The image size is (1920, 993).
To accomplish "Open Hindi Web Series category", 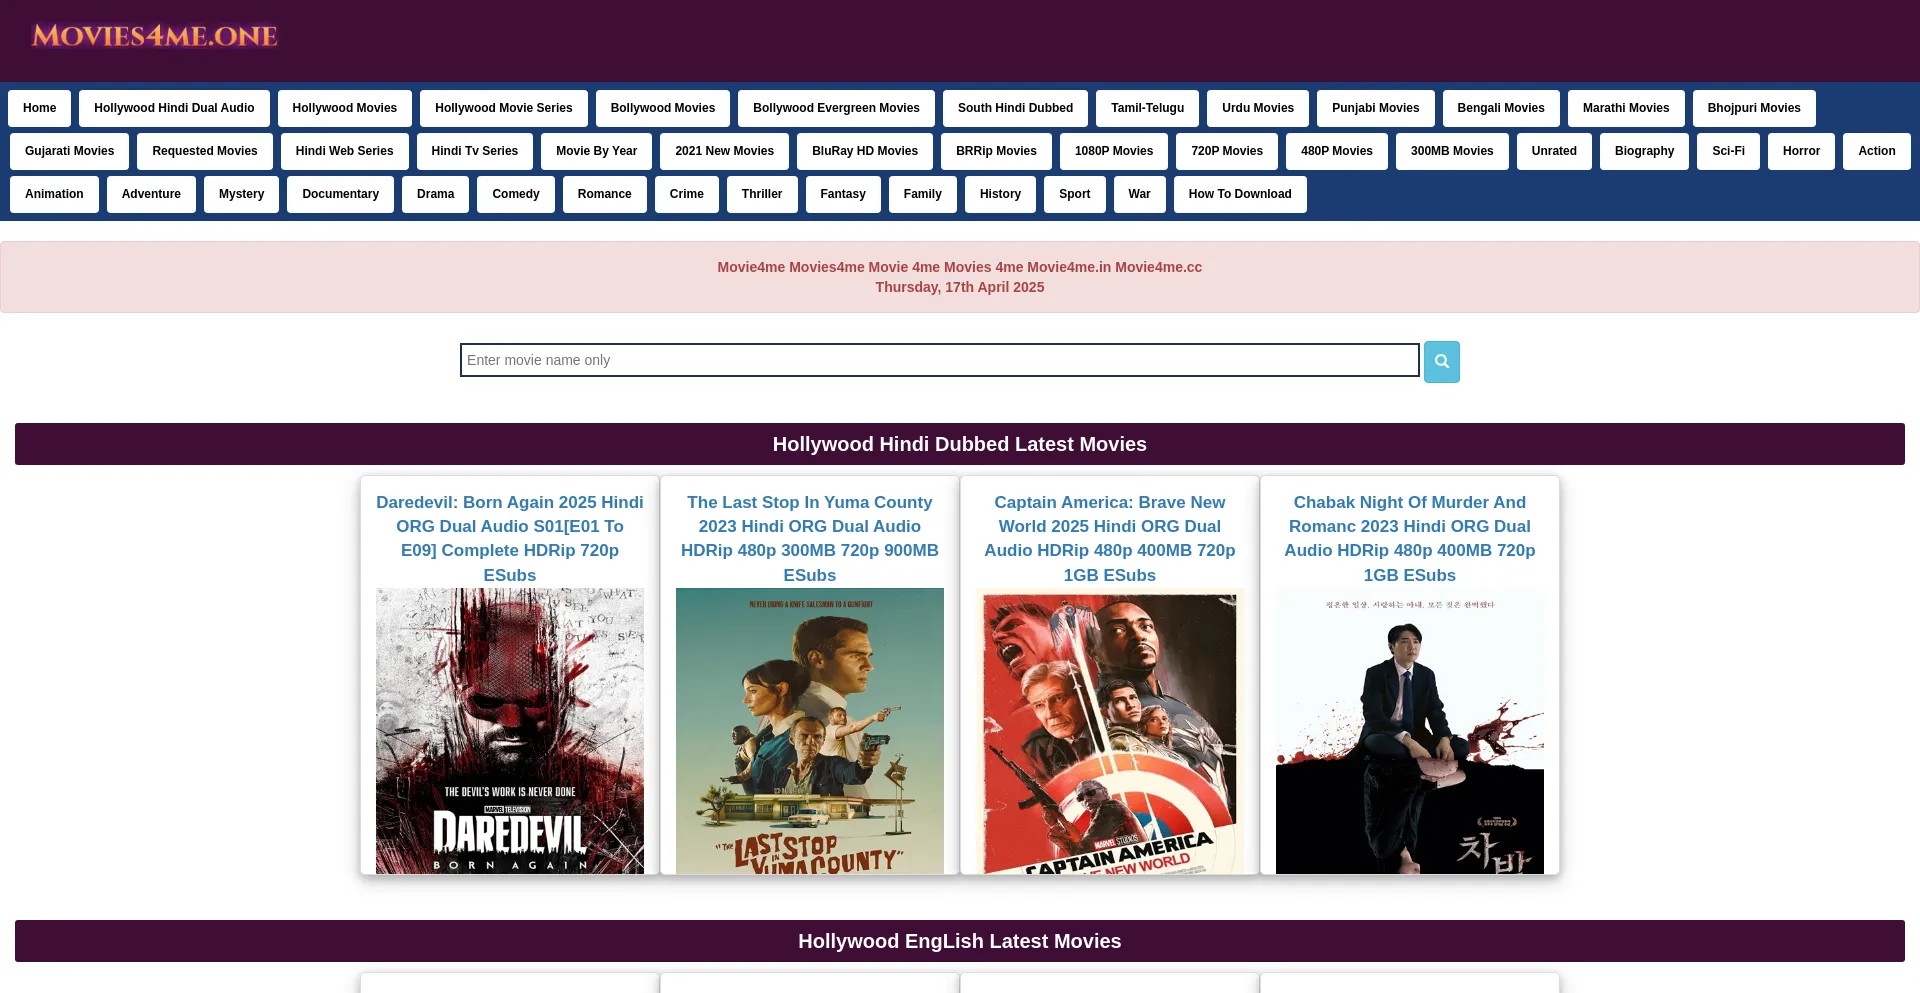I will 344,151.
